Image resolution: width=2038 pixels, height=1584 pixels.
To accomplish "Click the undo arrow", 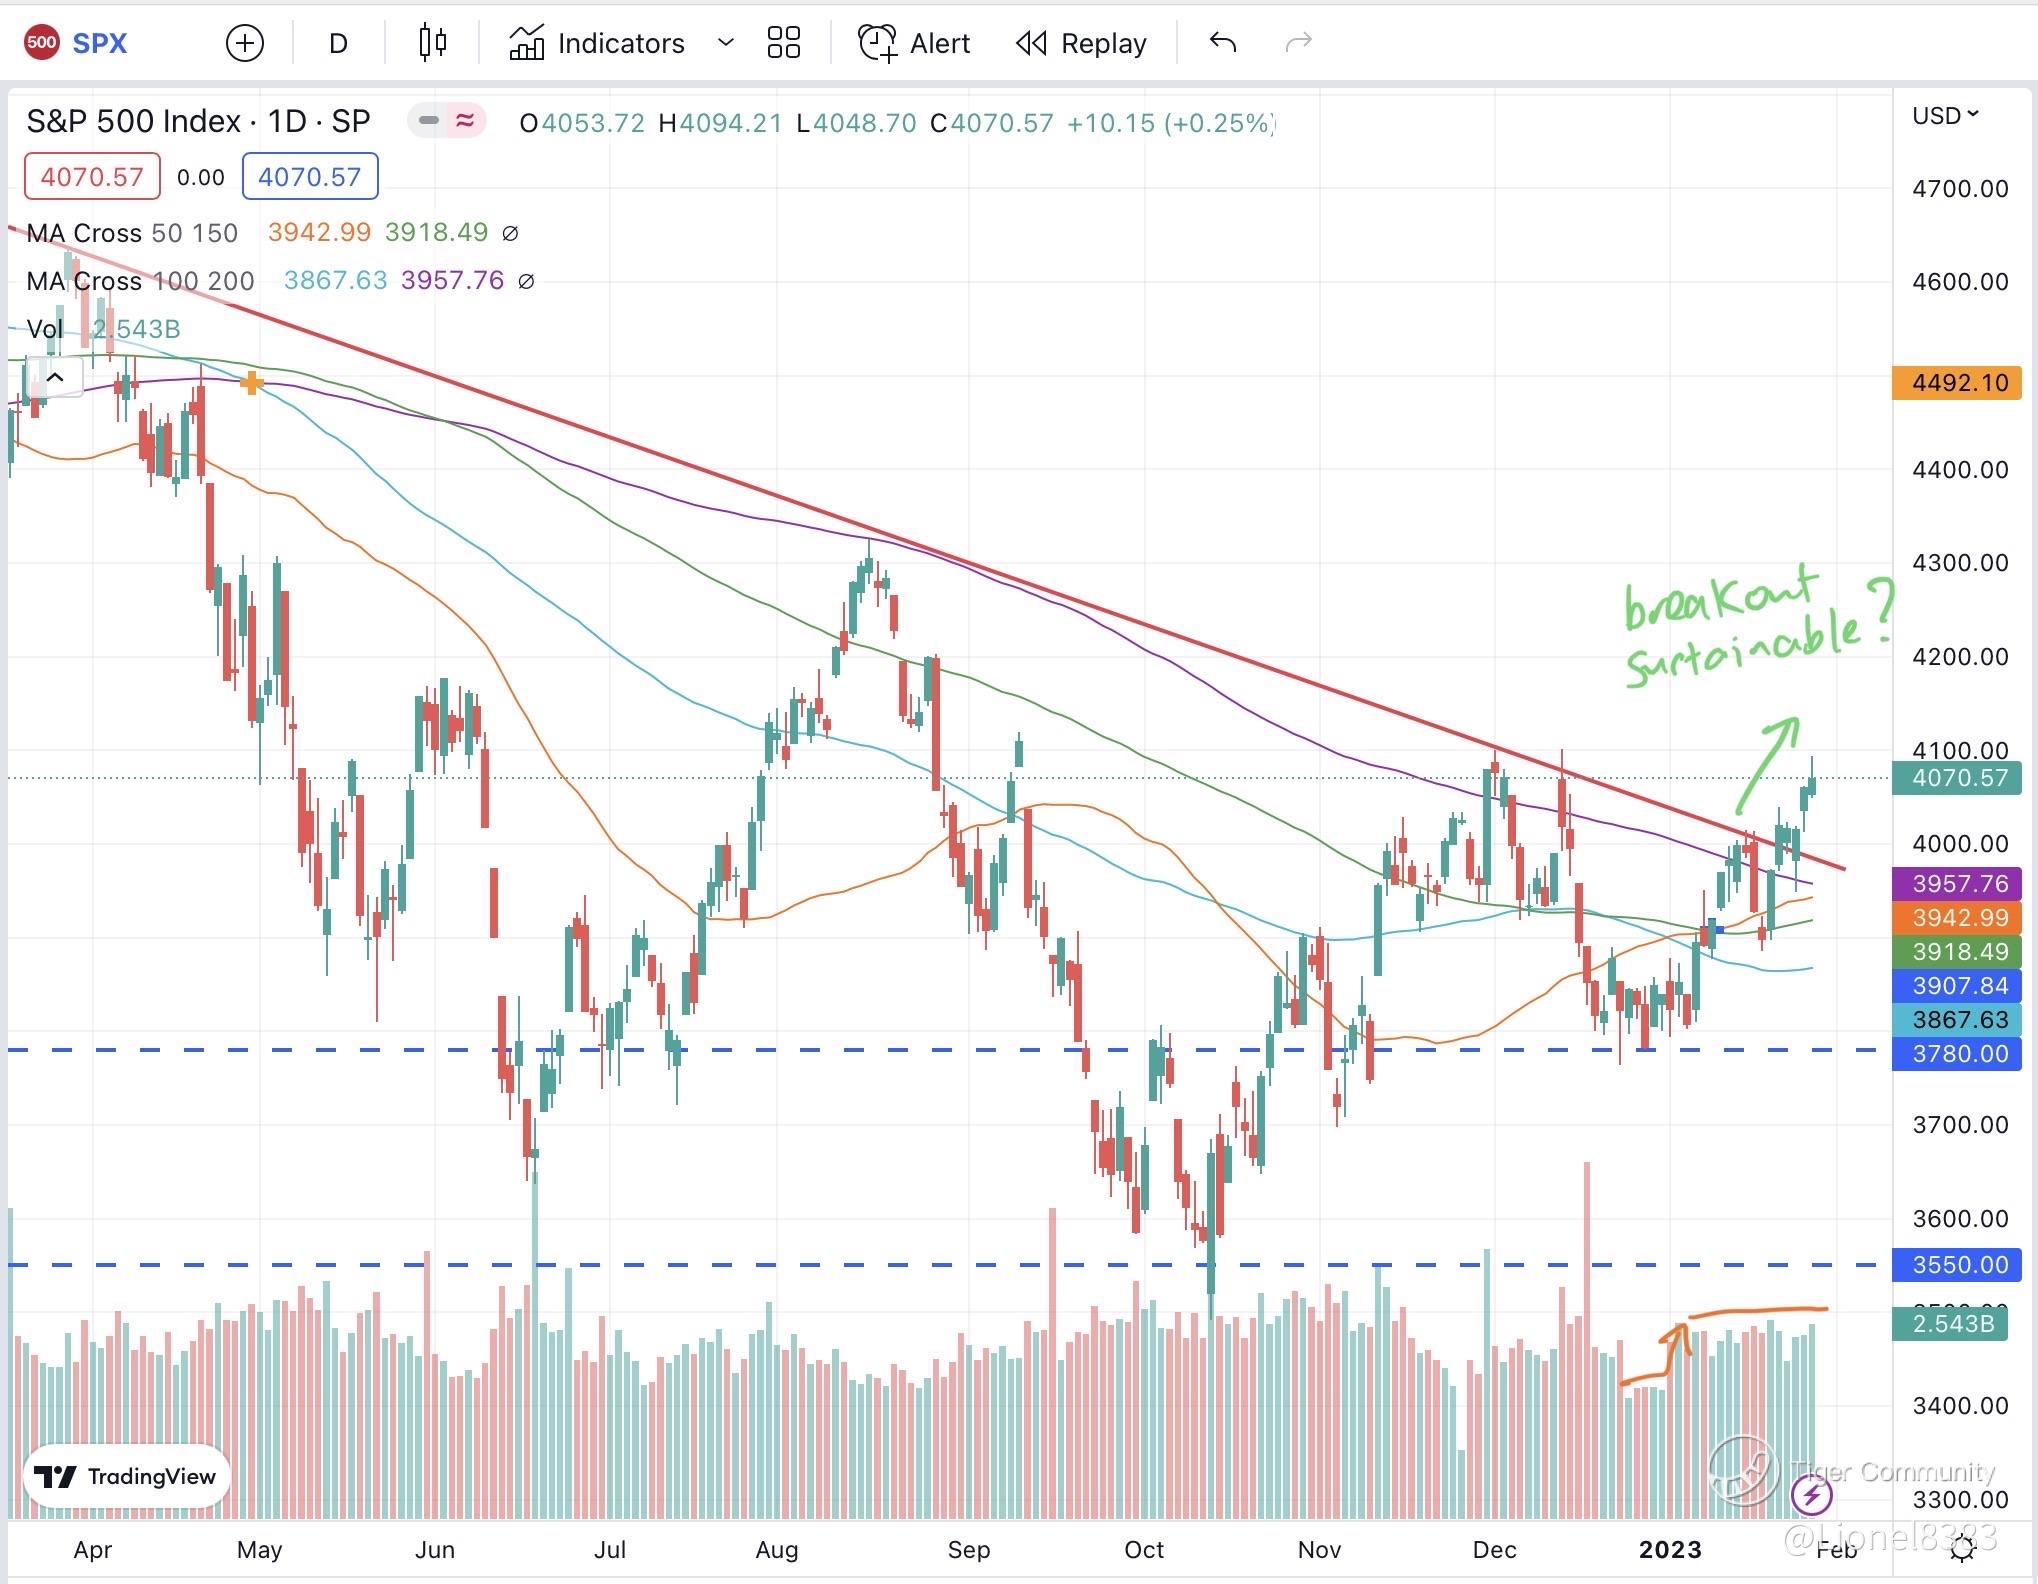I will [1222, 43].
